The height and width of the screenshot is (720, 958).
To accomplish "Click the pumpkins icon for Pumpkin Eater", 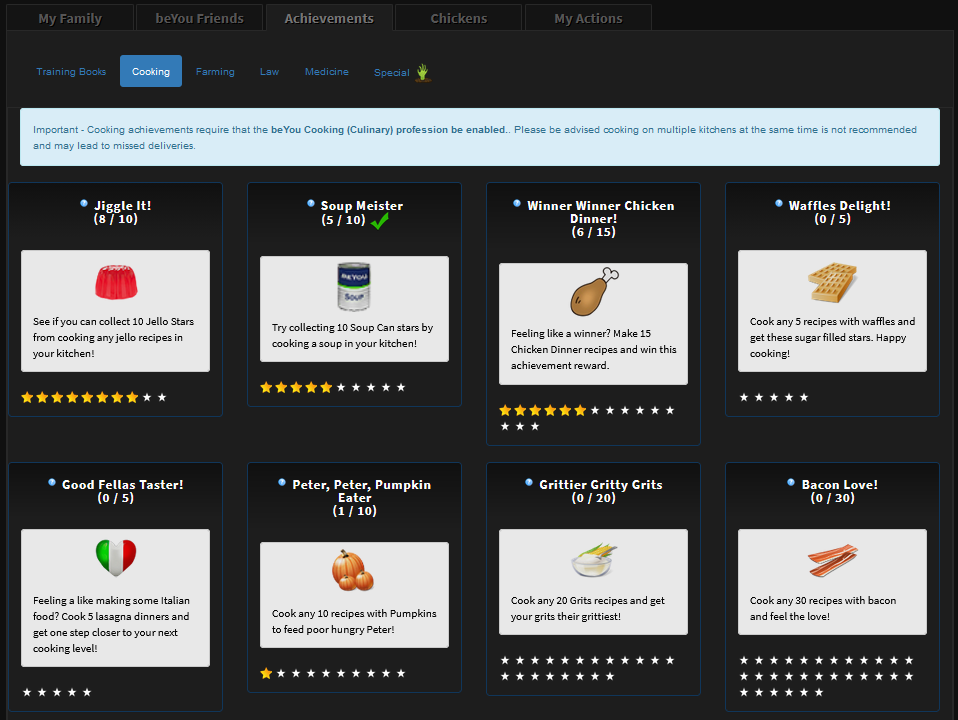I will [354, 566].
